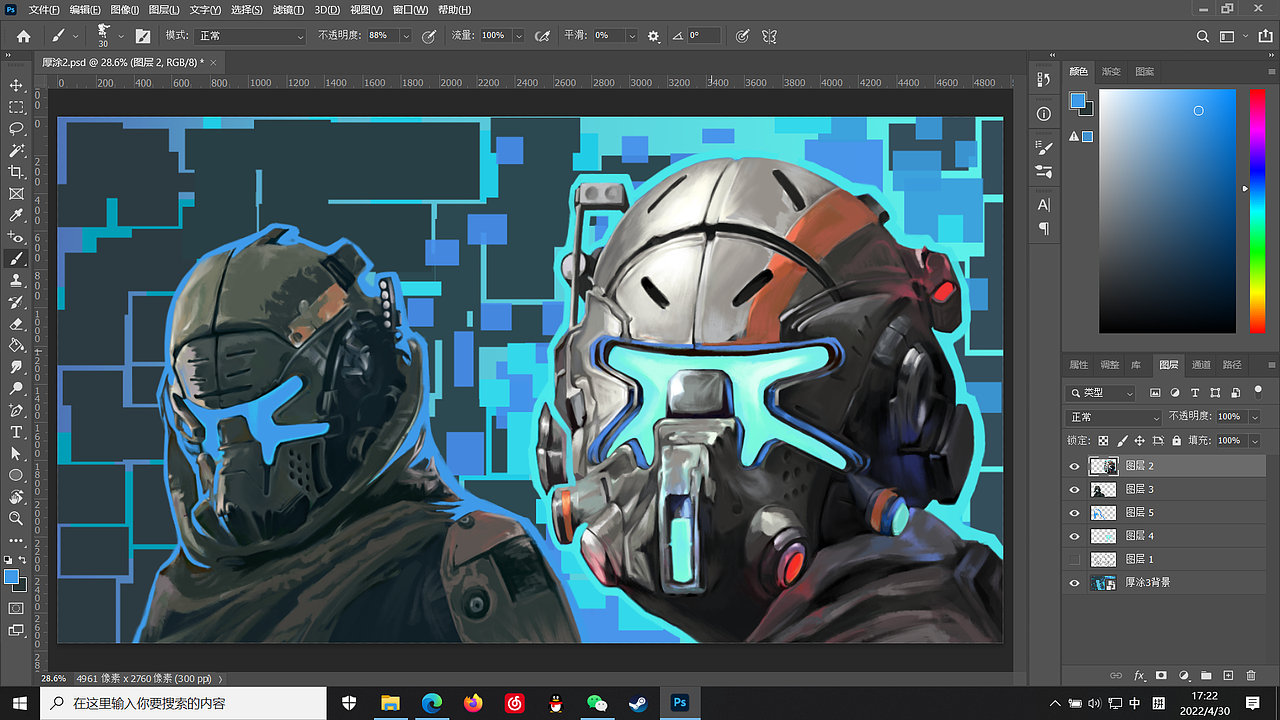Image resolution: width=1280 pixels, height=720 pixels.
Task: Open the 图像(I) menu
Action: pos(124,10)
